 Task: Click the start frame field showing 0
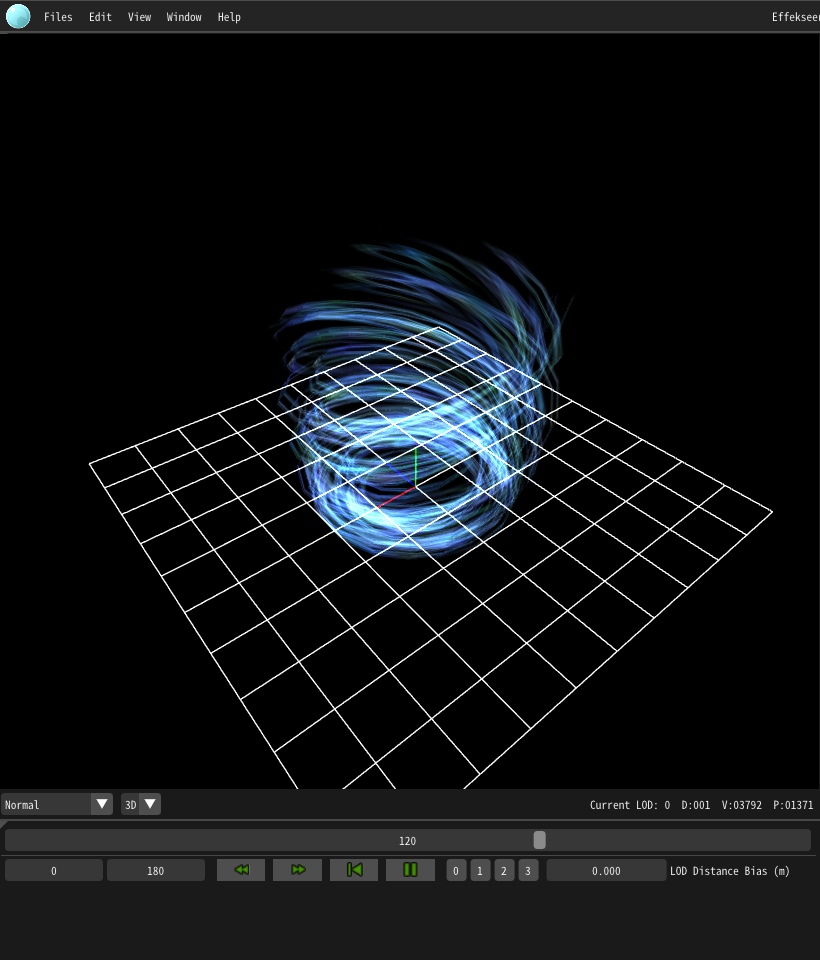point(54,871)
